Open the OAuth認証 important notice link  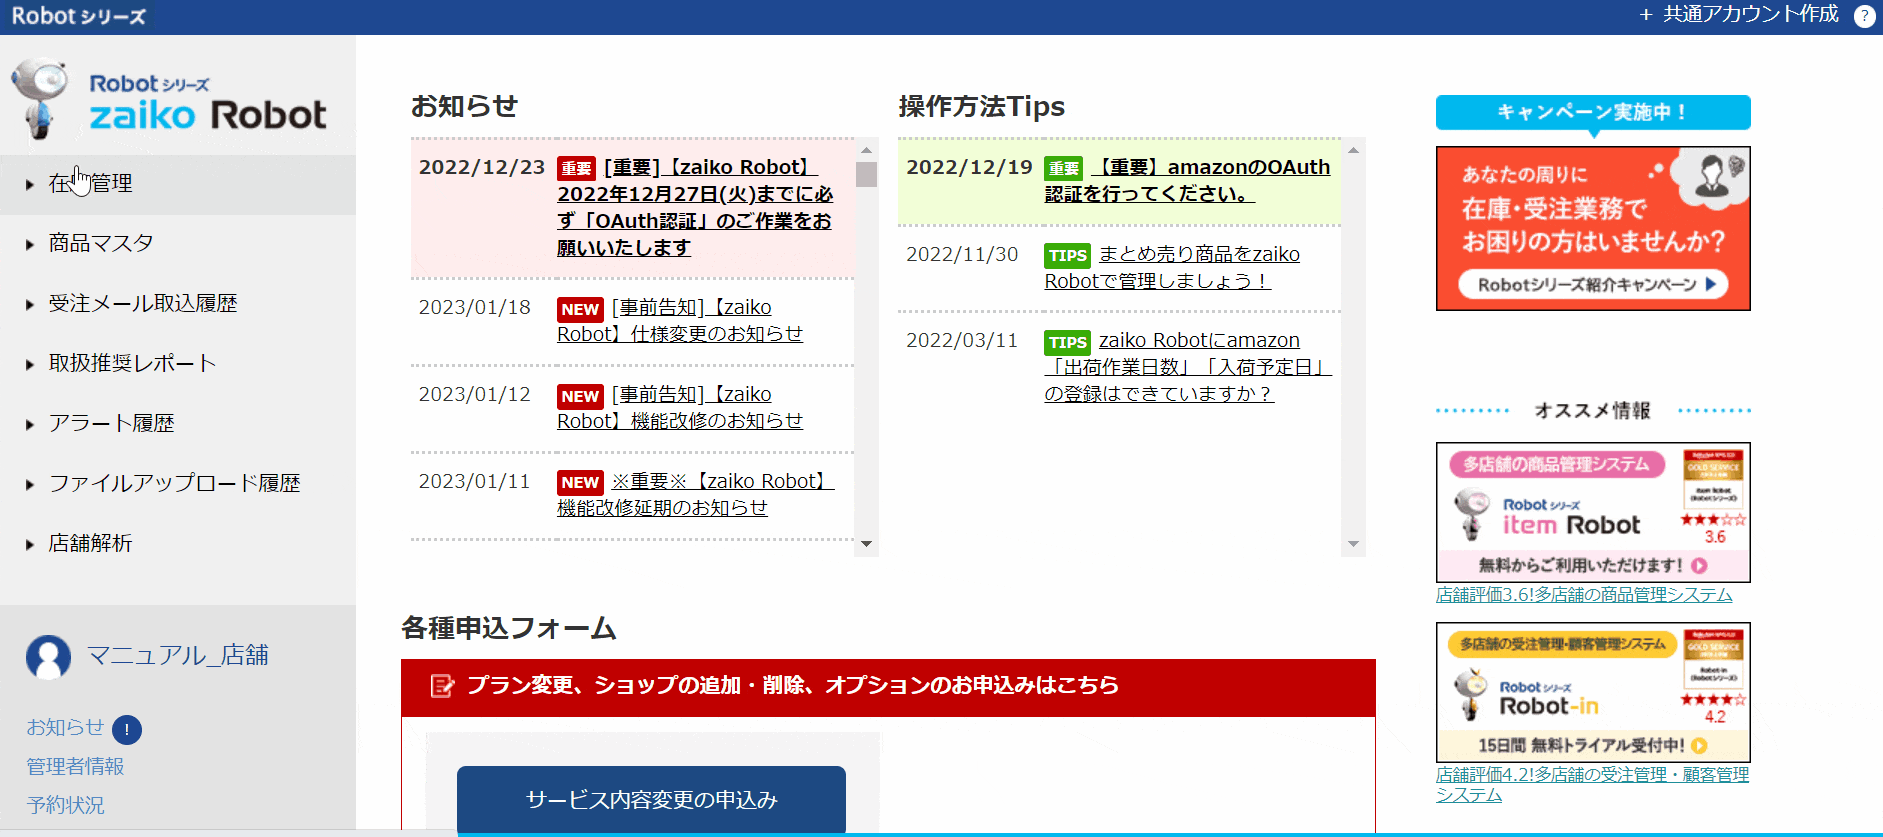(x=695, y=208)
